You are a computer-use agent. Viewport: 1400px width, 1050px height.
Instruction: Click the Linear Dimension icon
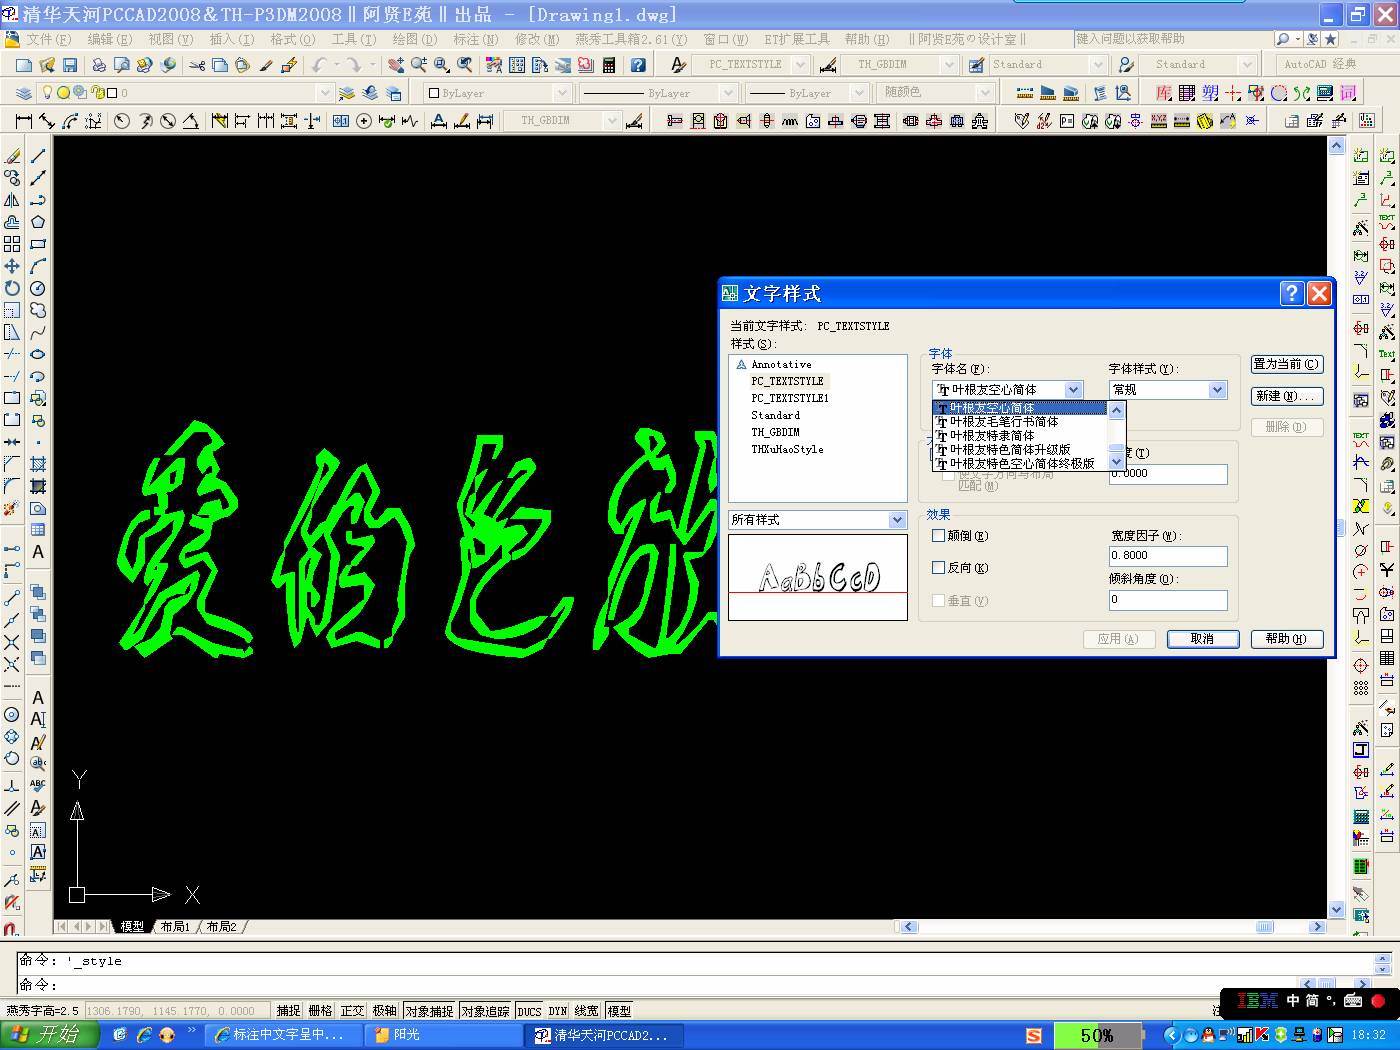click(24, 121)
